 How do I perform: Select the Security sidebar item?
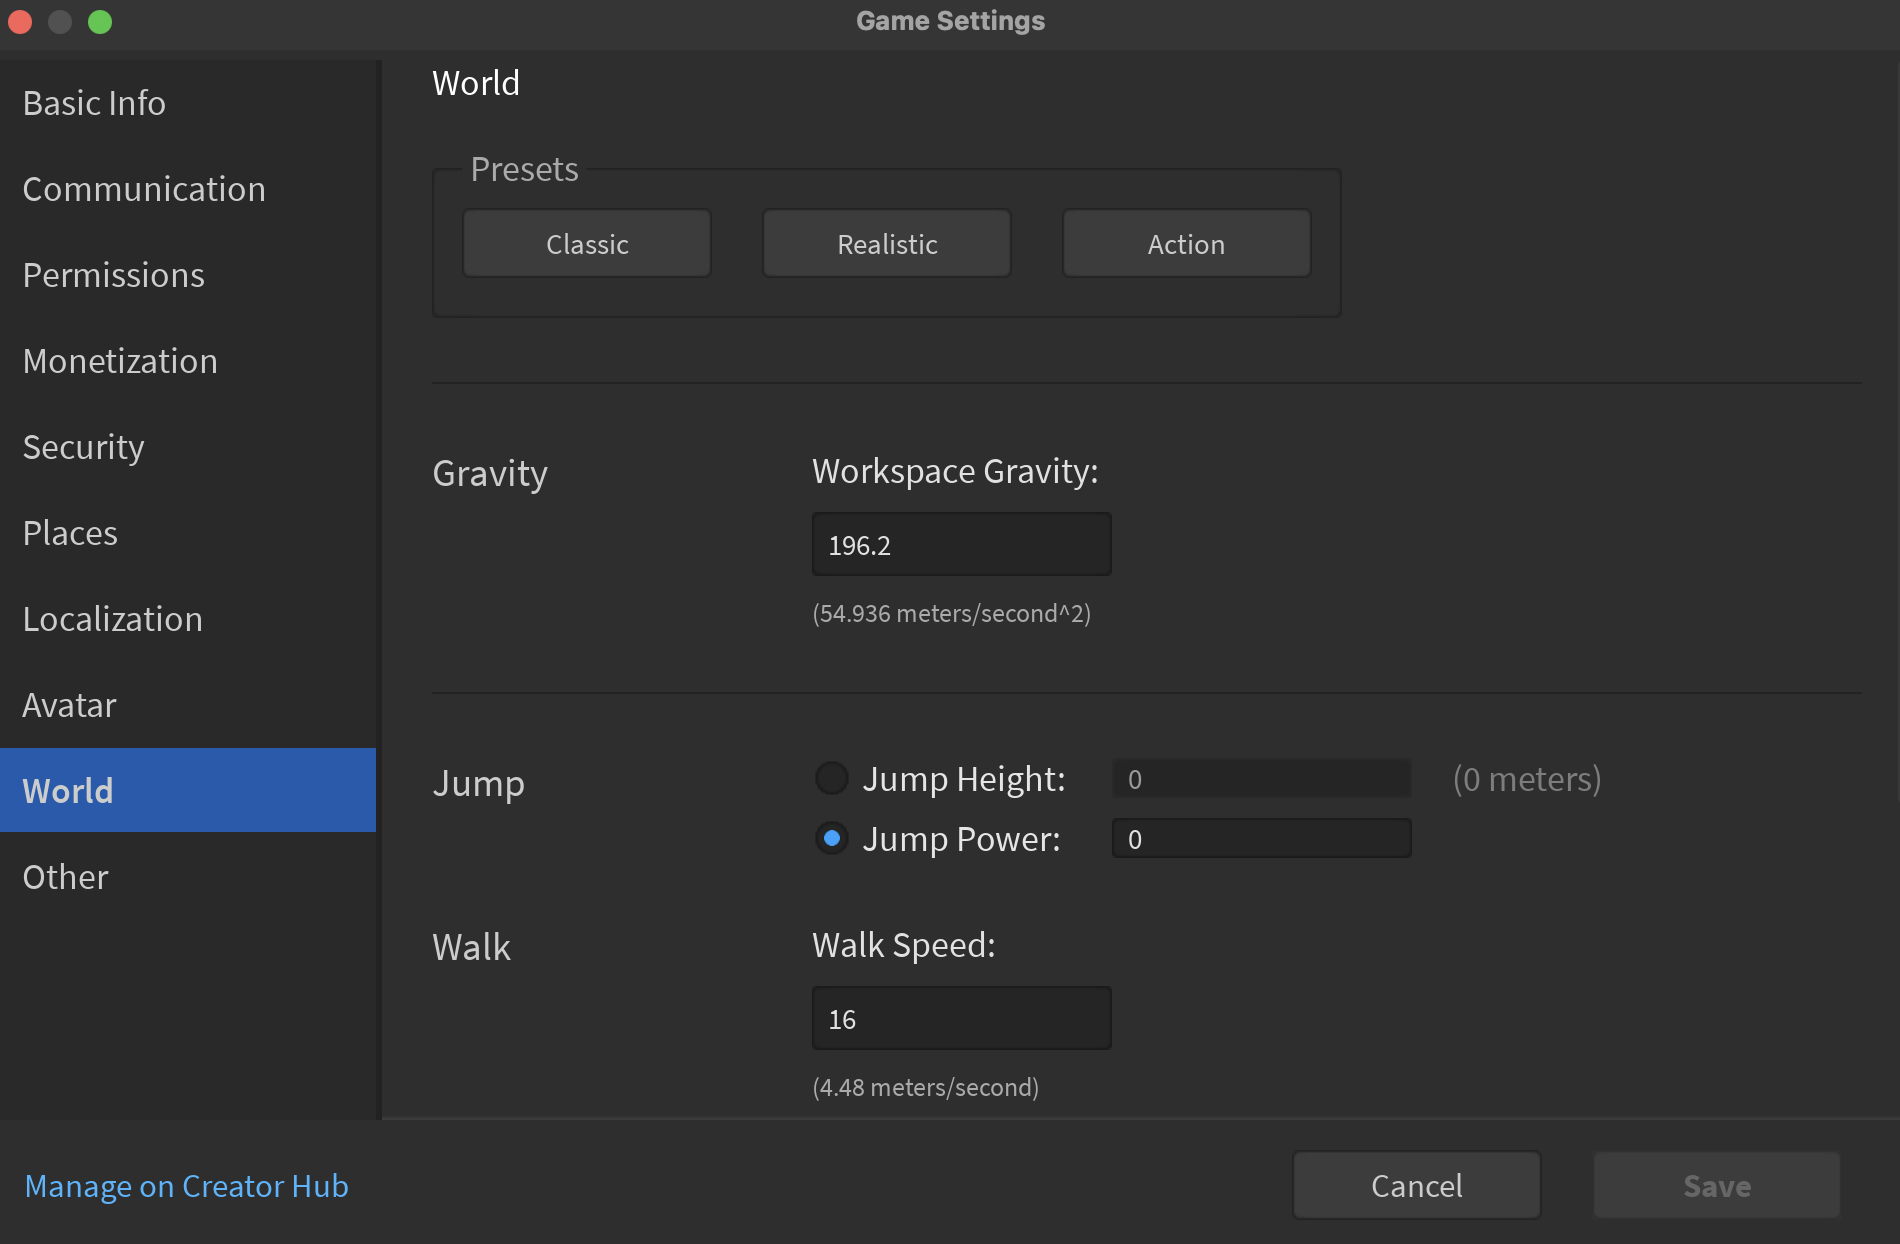(83, 447)
